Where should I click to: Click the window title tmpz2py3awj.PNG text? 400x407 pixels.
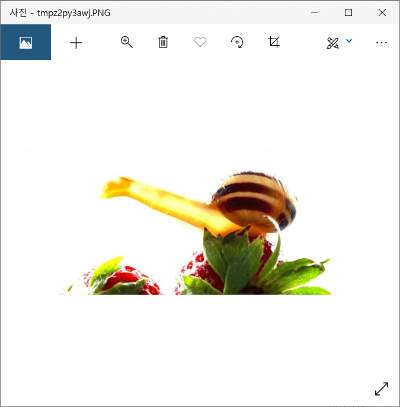[74, 13]
